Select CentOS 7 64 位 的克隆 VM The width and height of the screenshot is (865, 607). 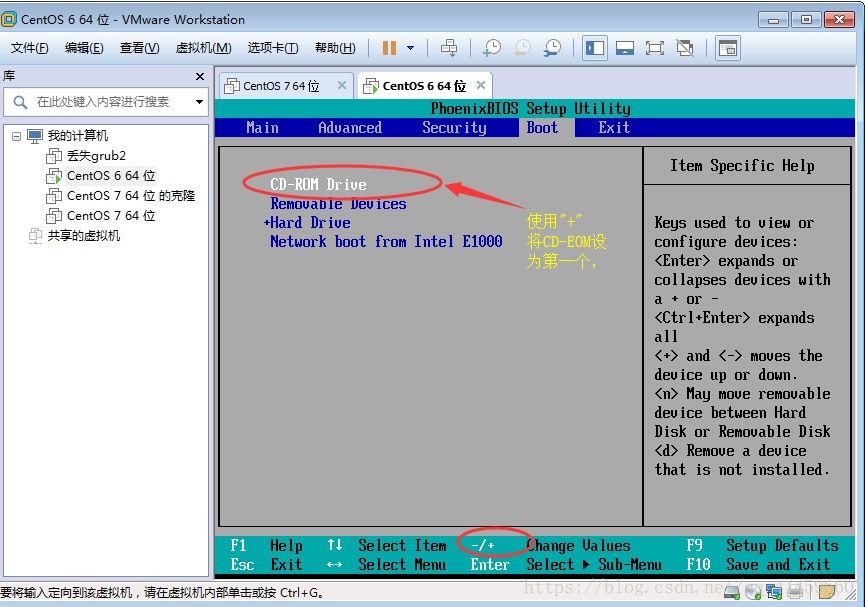click(131, 195)
